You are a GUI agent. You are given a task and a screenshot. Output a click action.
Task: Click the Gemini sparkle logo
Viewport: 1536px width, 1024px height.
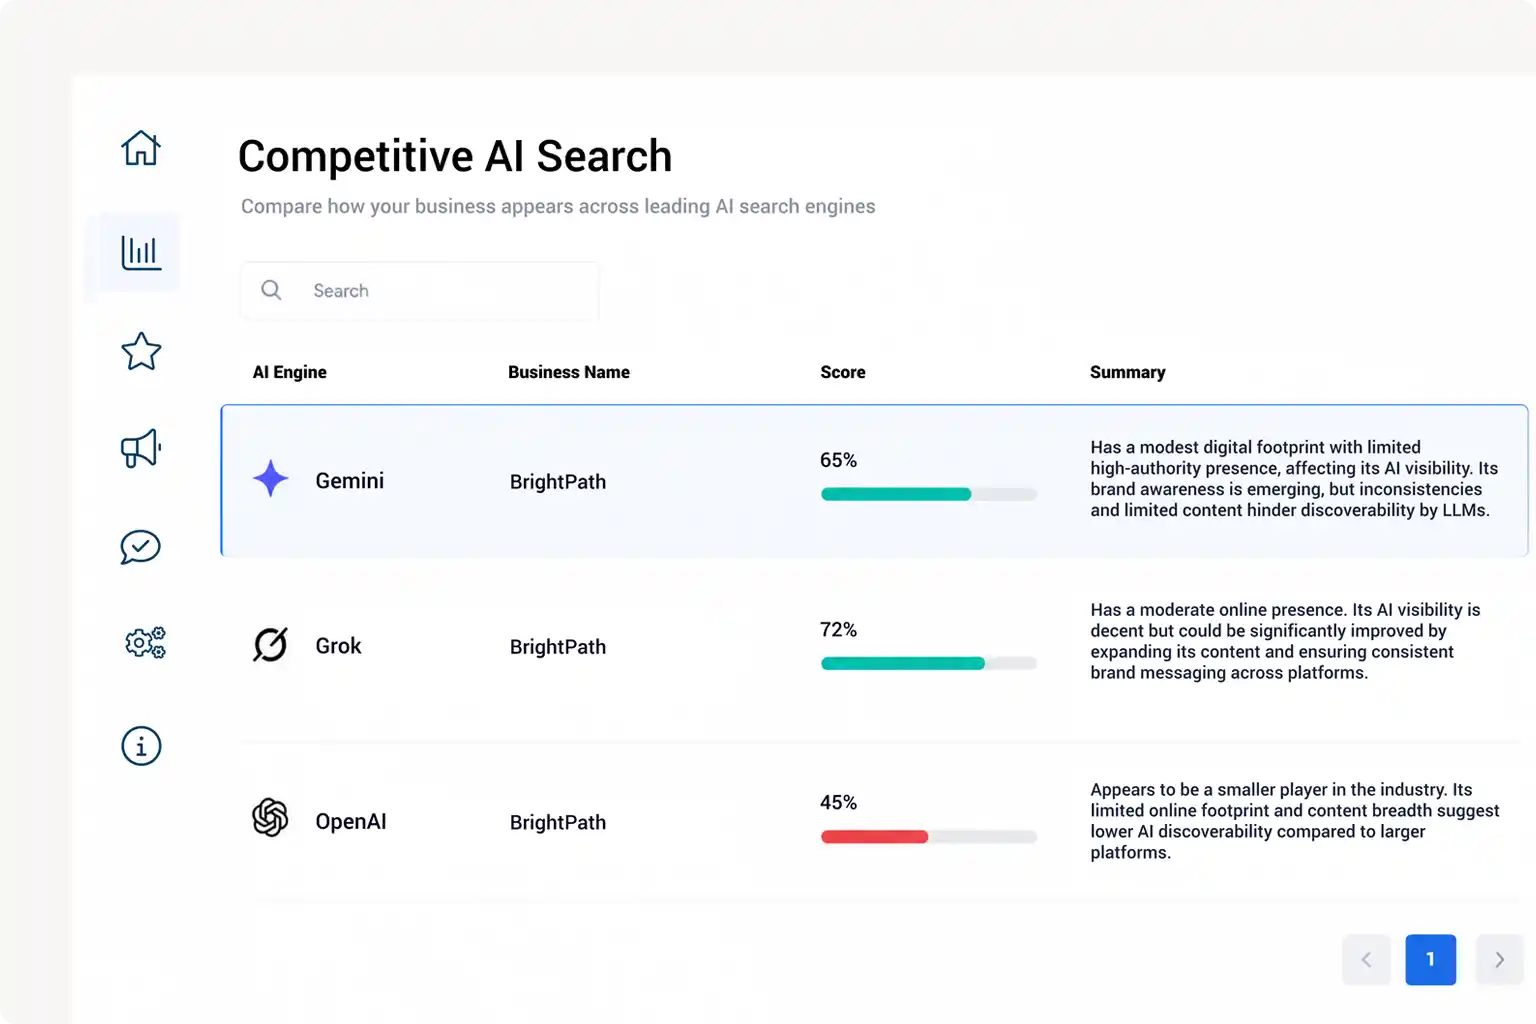[271, 479]
